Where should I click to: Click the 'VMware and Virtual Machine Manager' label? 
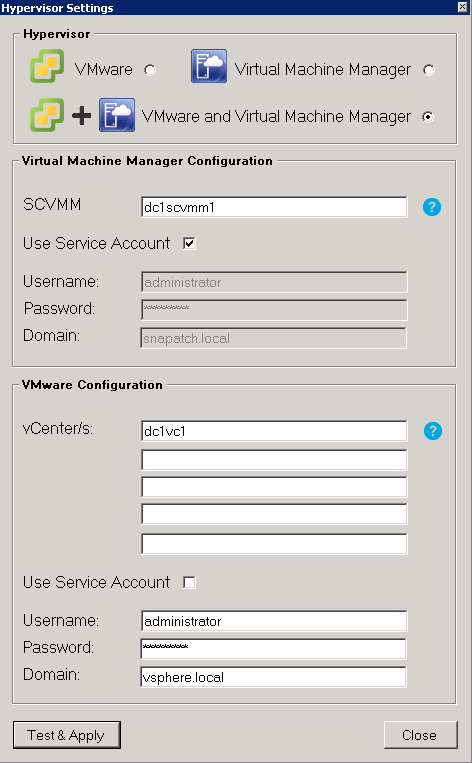(x=276, y=117)
